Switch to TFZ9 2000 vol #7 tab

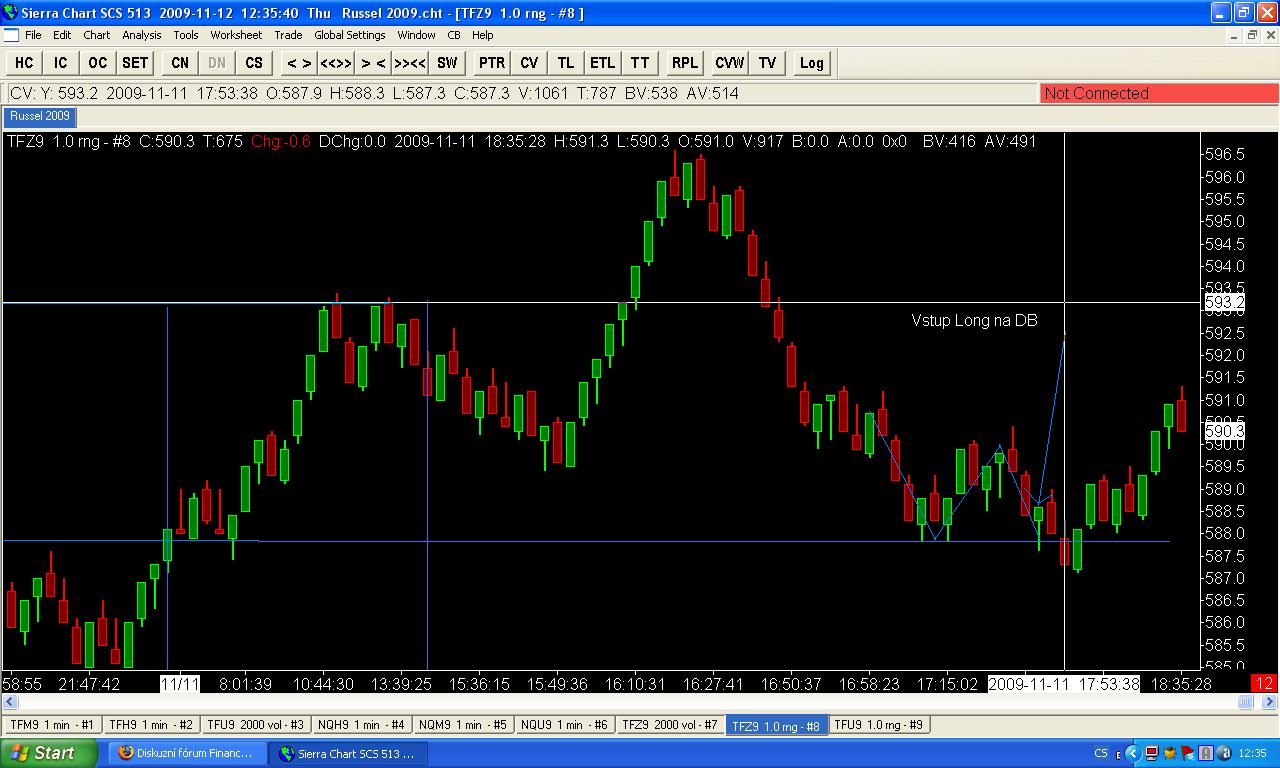click(x=670, y=725)
